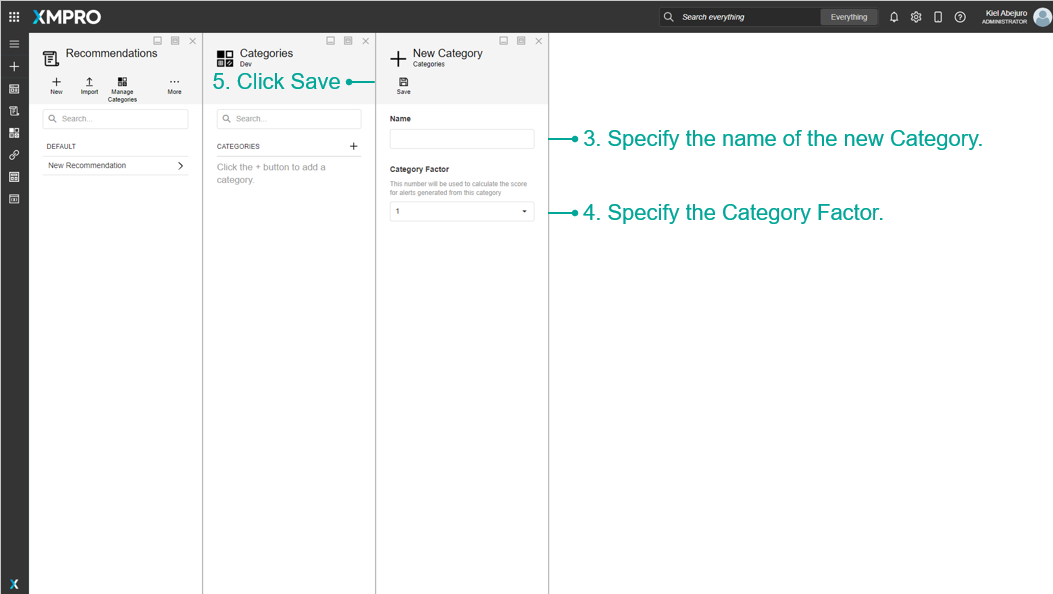
Task: Open the app launcher grid icon
Action: coord(14,17)
